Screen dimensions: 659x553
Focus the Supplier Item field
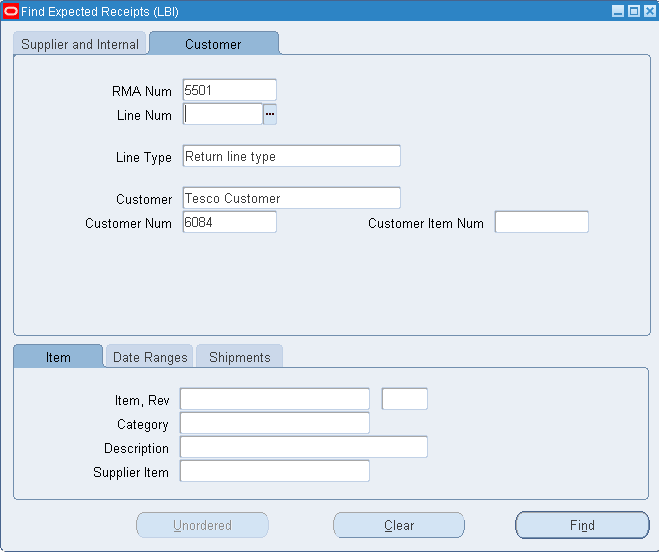[275, 471]
